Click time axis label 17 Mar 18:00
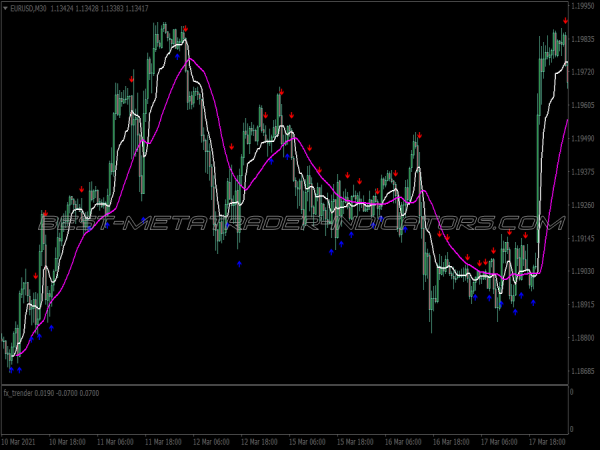600x450 pixels. 547,442
